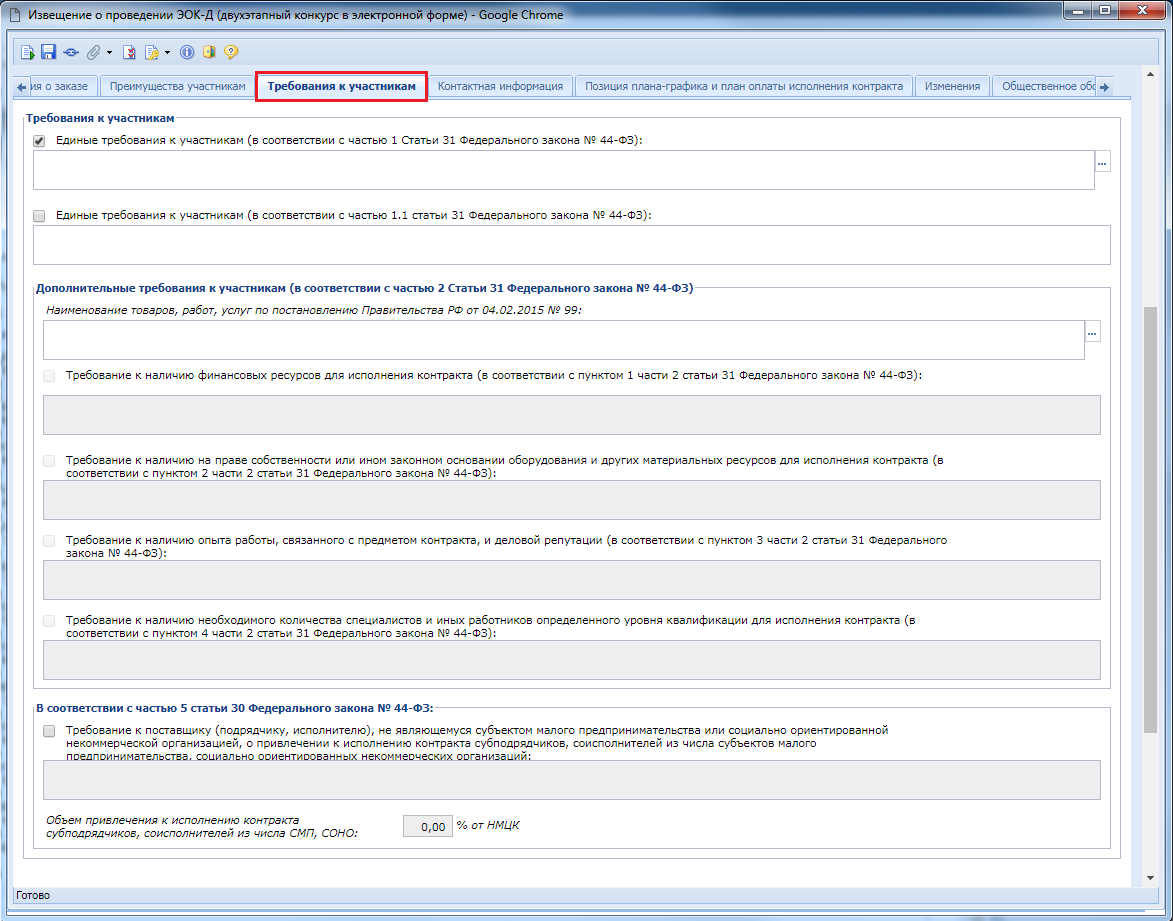Image resolution: width=1173 pixels, height=921 pixels.
Task: Open the ellipsis picker for Единые требования часть 1
Action: point(1102,162)
